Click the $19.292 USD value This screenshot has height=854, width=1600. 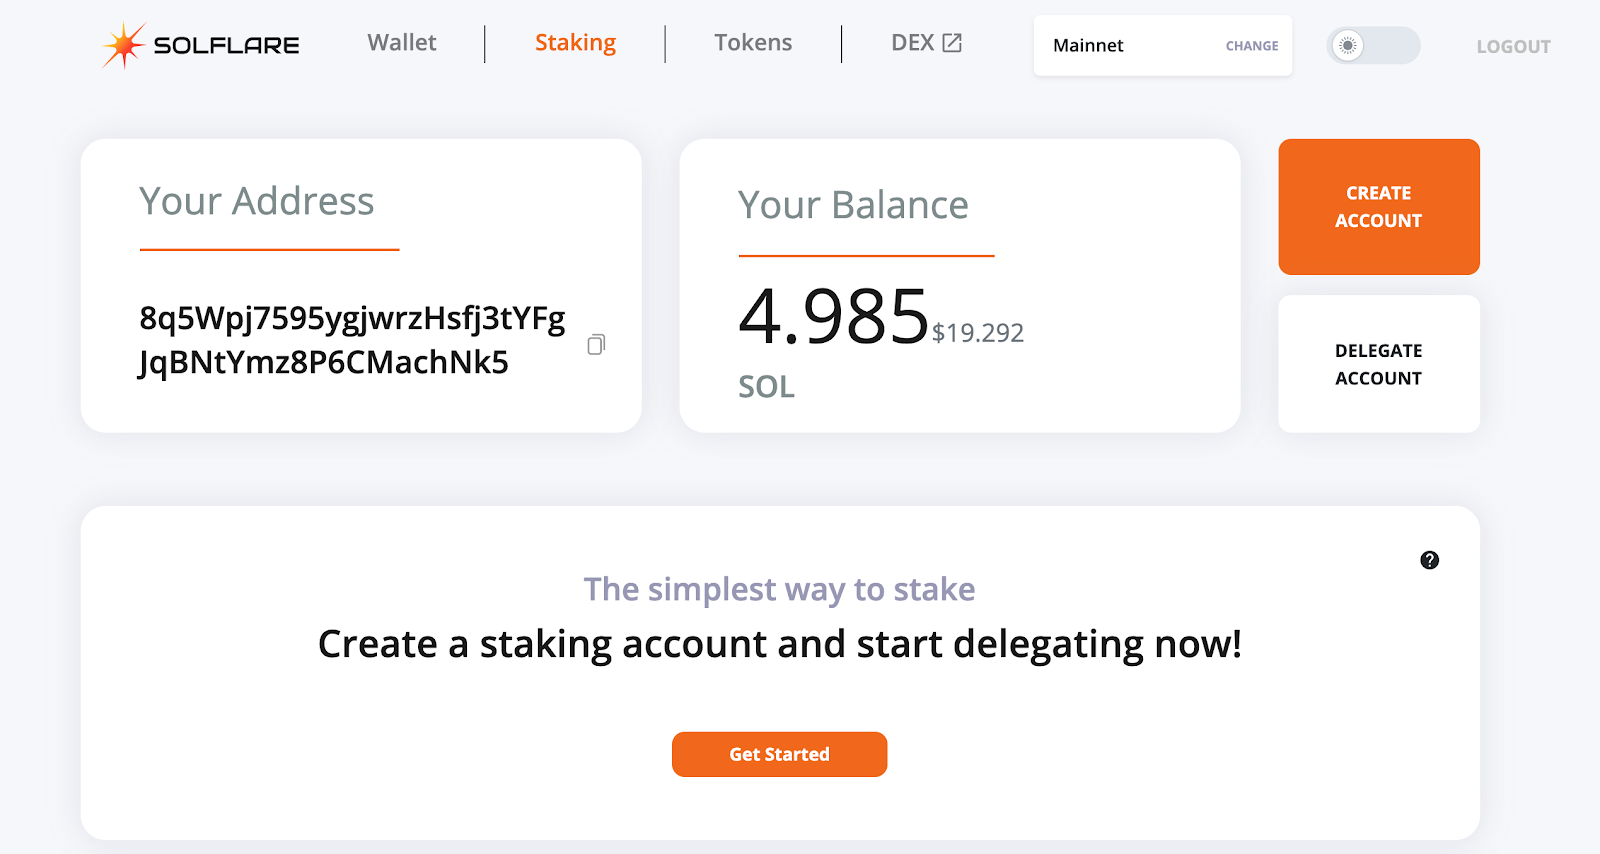(978, 333)
